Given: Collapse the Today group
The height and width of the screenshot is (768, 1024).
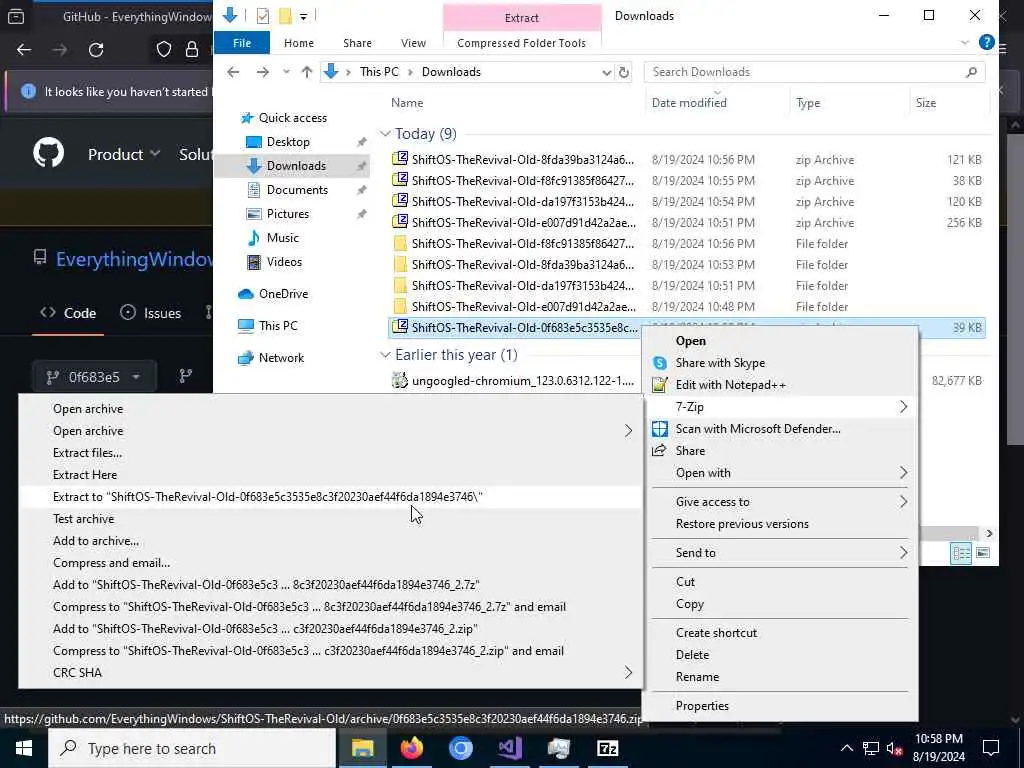Looking at the screenshot, I should (x=385, y=134).
